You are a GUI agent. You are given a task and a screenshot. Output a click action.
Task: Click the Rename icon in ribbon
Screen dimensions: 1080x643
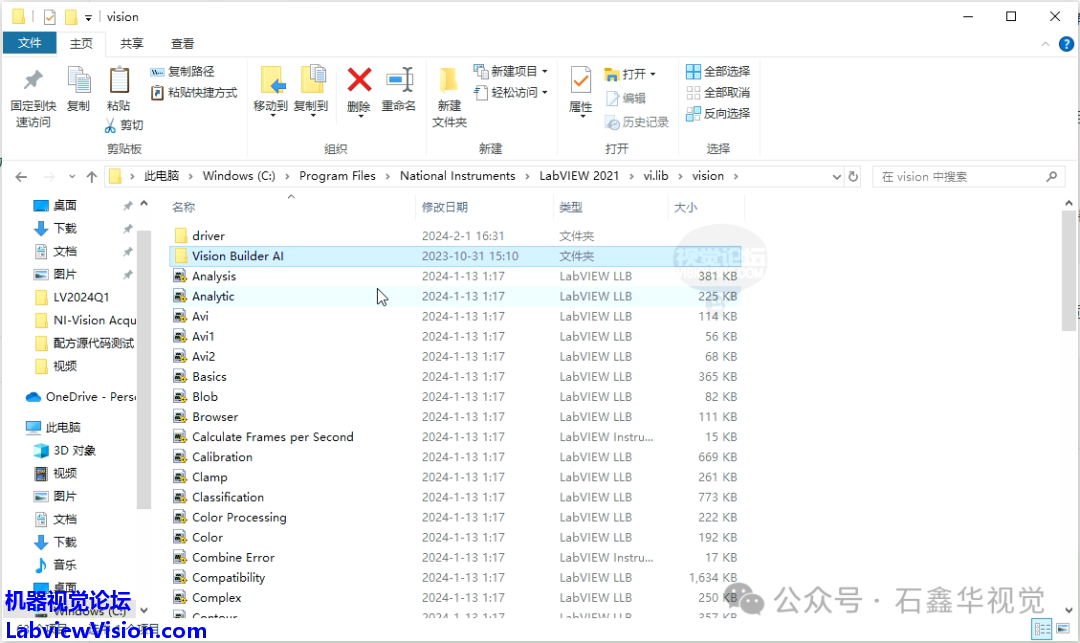(x=399, y=81)
